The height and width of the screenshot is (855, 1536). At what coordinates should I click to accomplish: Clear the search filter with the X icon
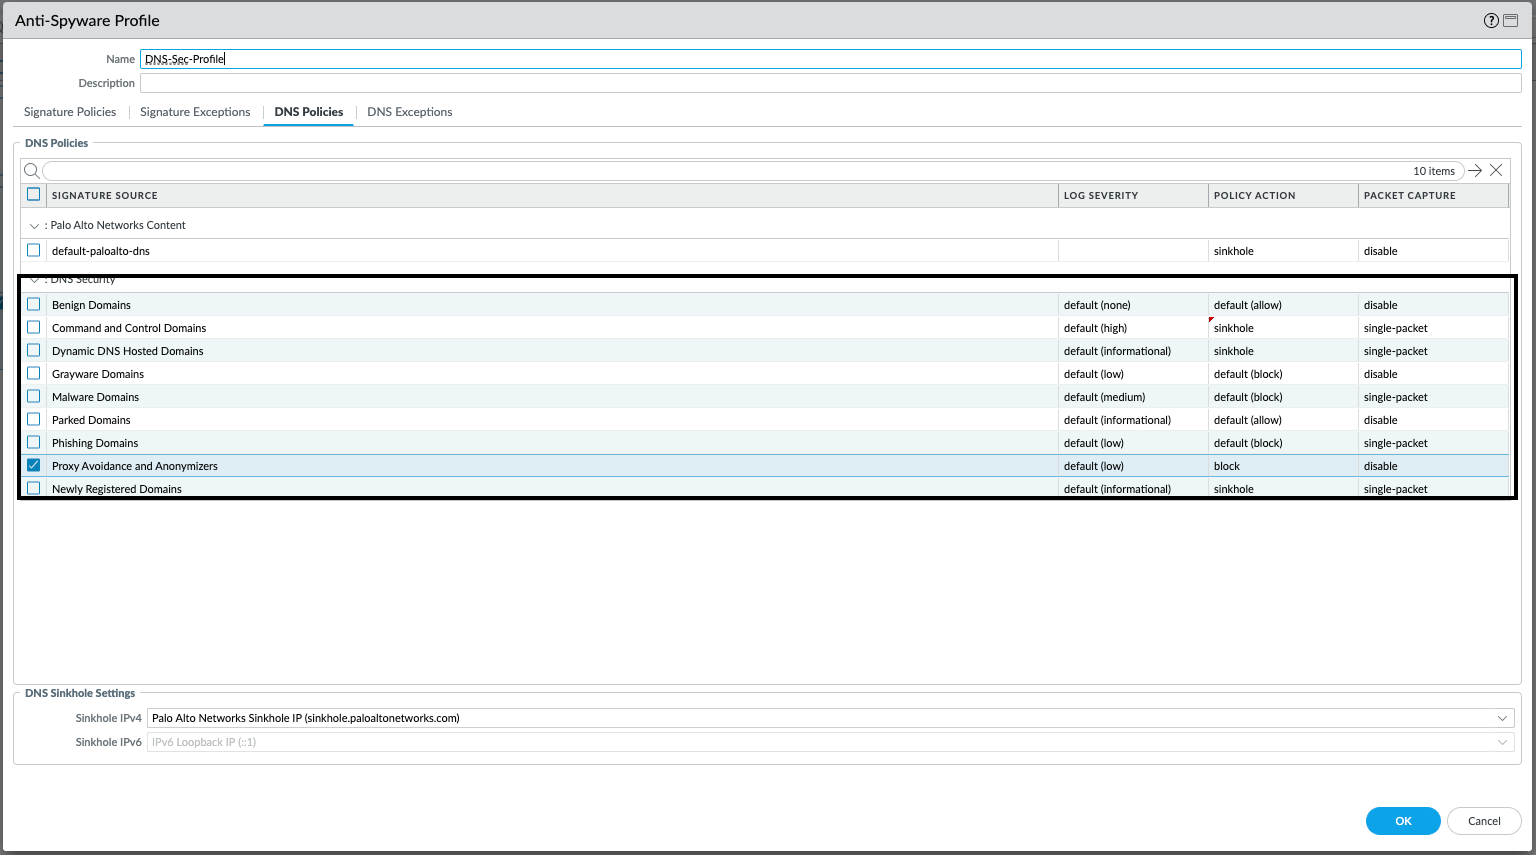1496,170
